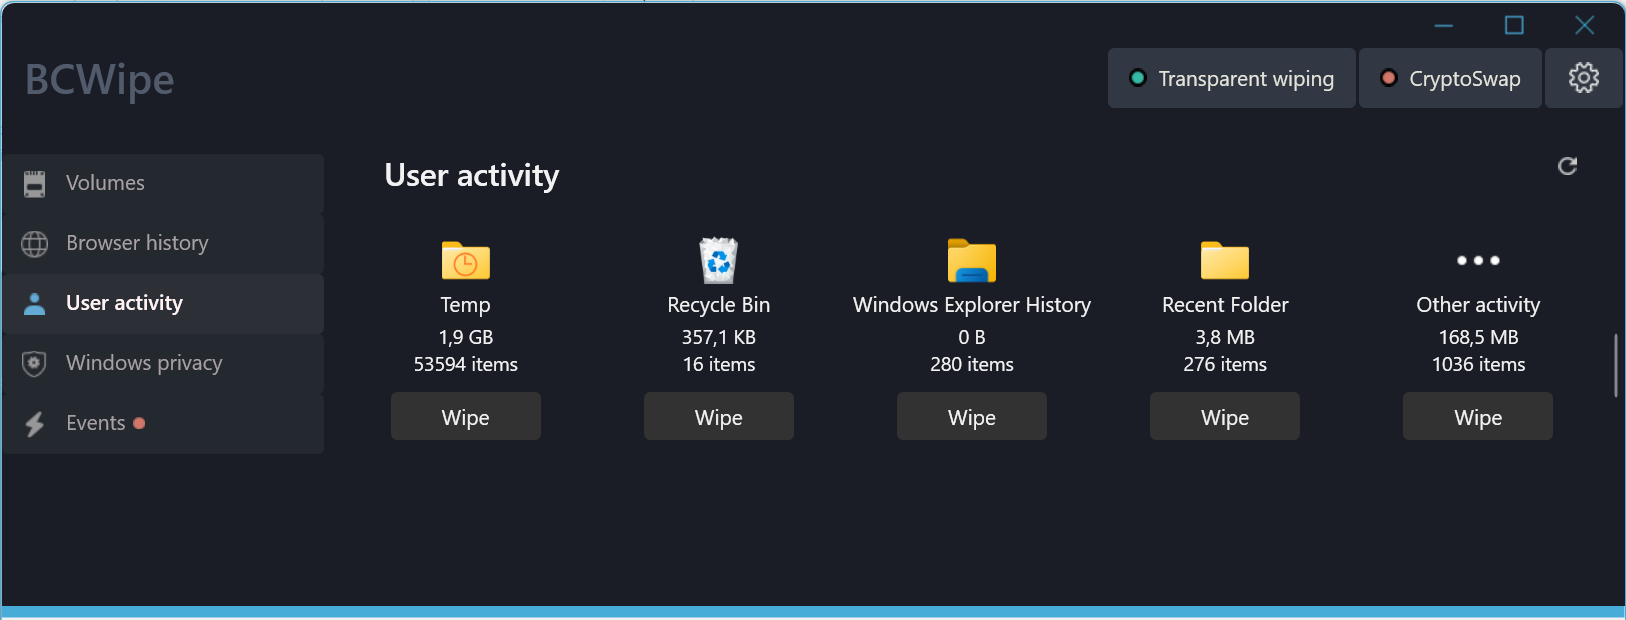Screen dimensions: 1626x620
Task: Click the "357,1 KB" Recycle Bin size
Action: tap(719, 337)
